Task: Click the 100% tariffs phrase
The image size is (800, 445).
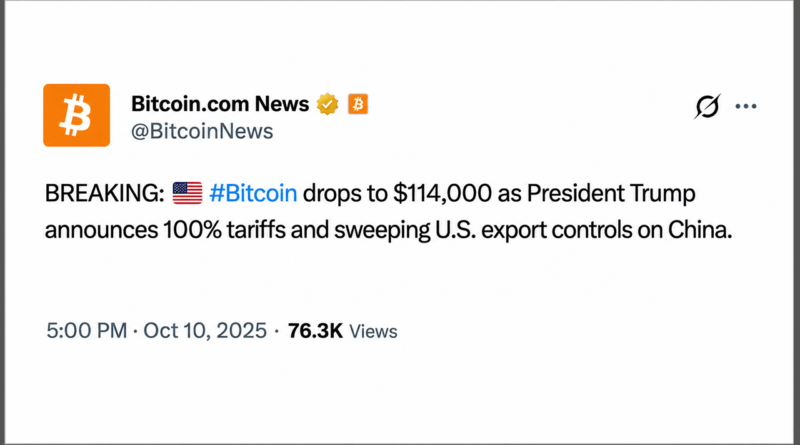Action: point(224,230)
